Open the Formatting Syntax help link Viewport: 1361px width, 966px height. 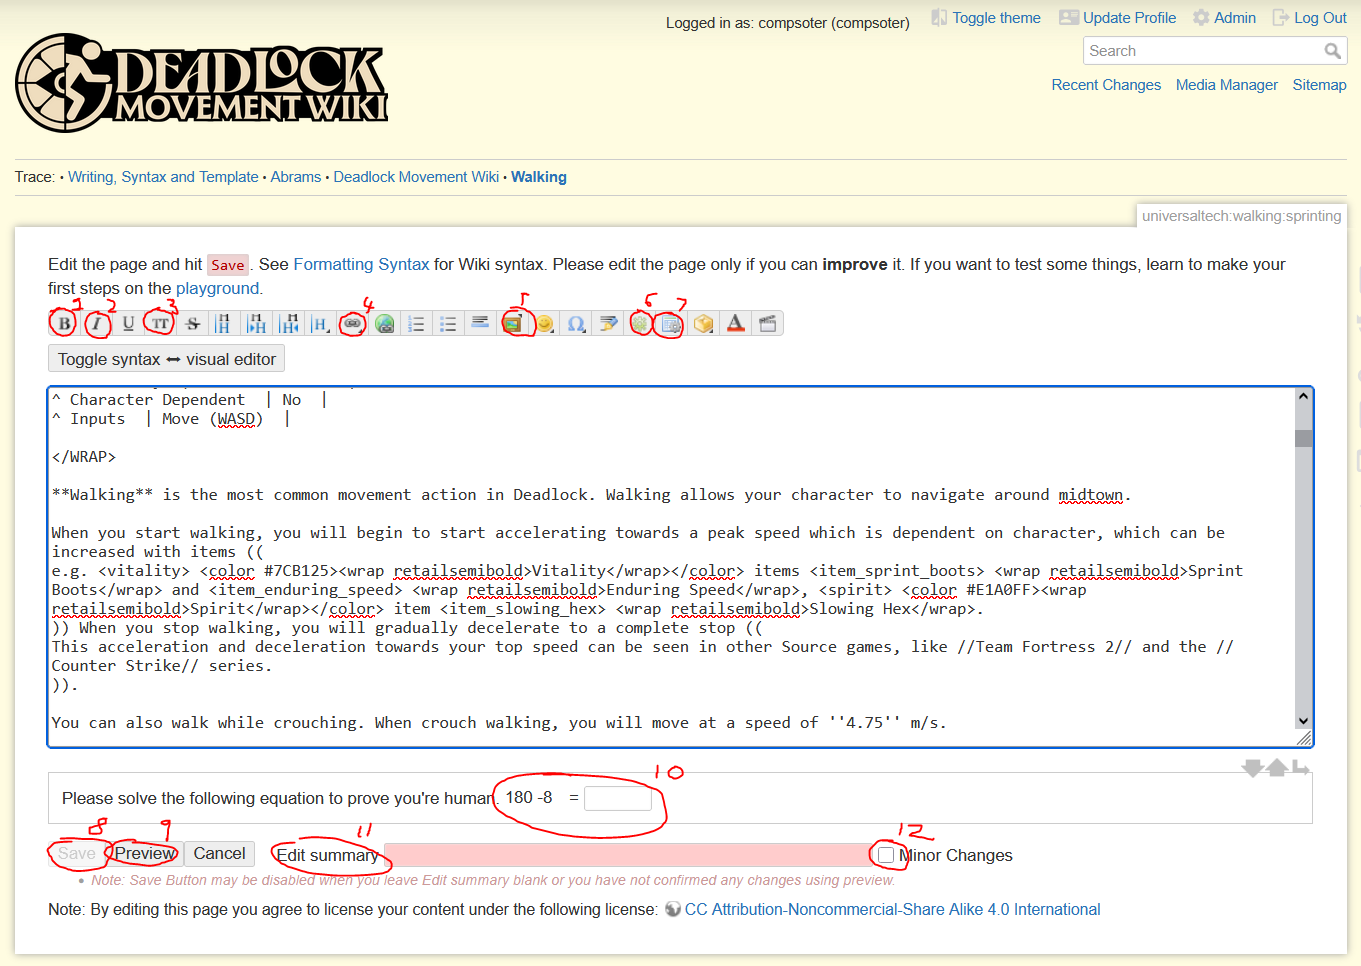click(x=361, y=264)
